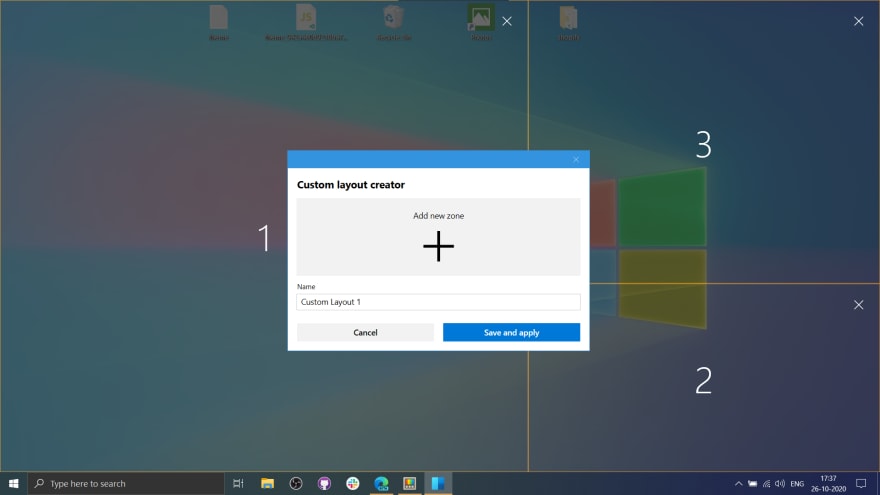
Task: Open File Explorer from the taskbar
Action: click(267, 483)
